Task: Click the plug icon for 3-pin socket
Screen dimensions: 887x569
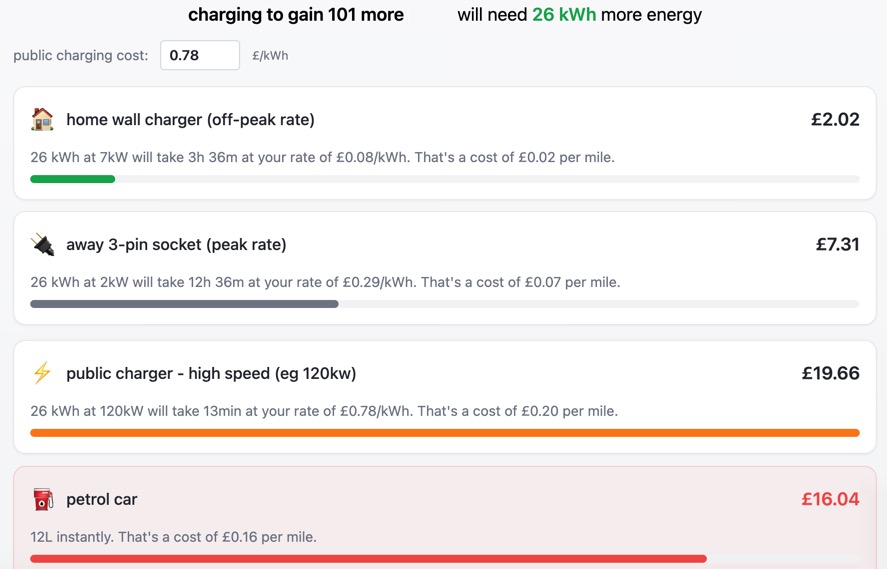Action: [x=42, y=245]
